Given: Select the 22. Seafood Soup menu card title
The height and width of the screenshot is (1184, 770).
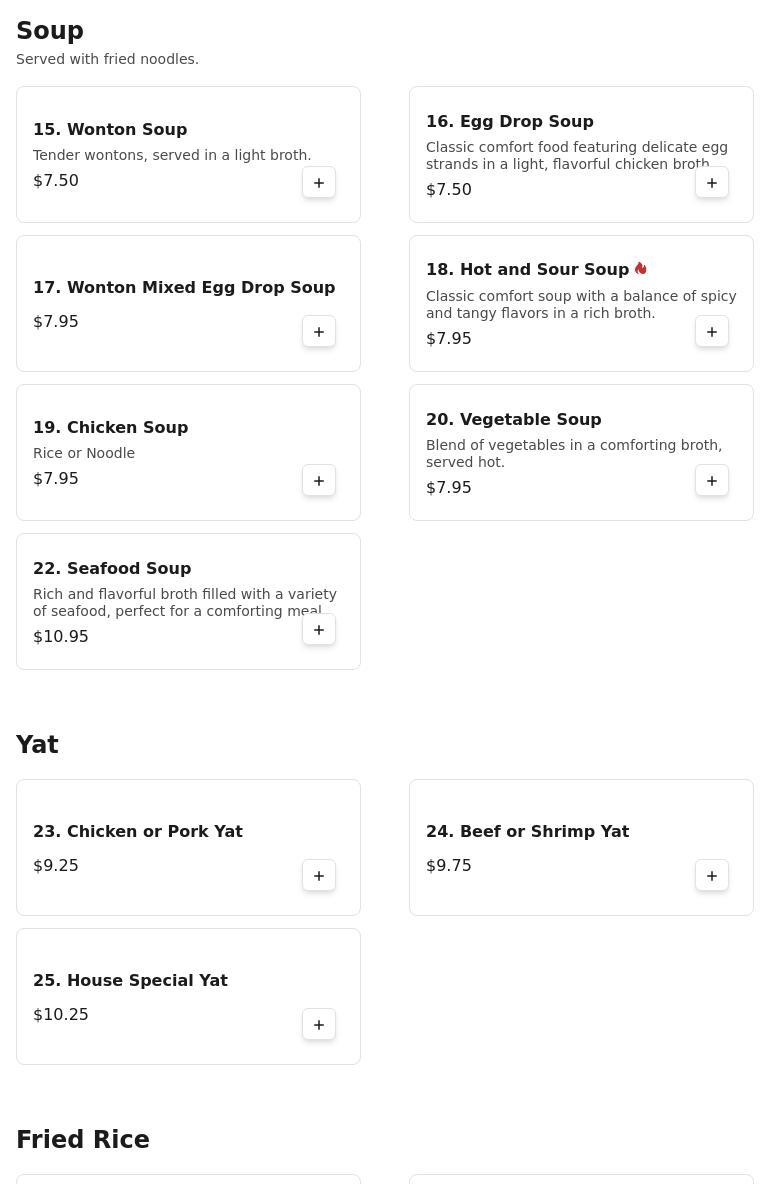Looking at the screenshot, I should pyautogui.click(x=112, y=569).
